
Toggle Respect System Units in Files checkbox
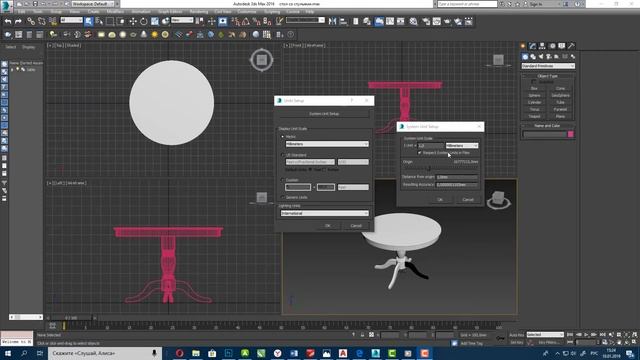click(x=419, y=153)
